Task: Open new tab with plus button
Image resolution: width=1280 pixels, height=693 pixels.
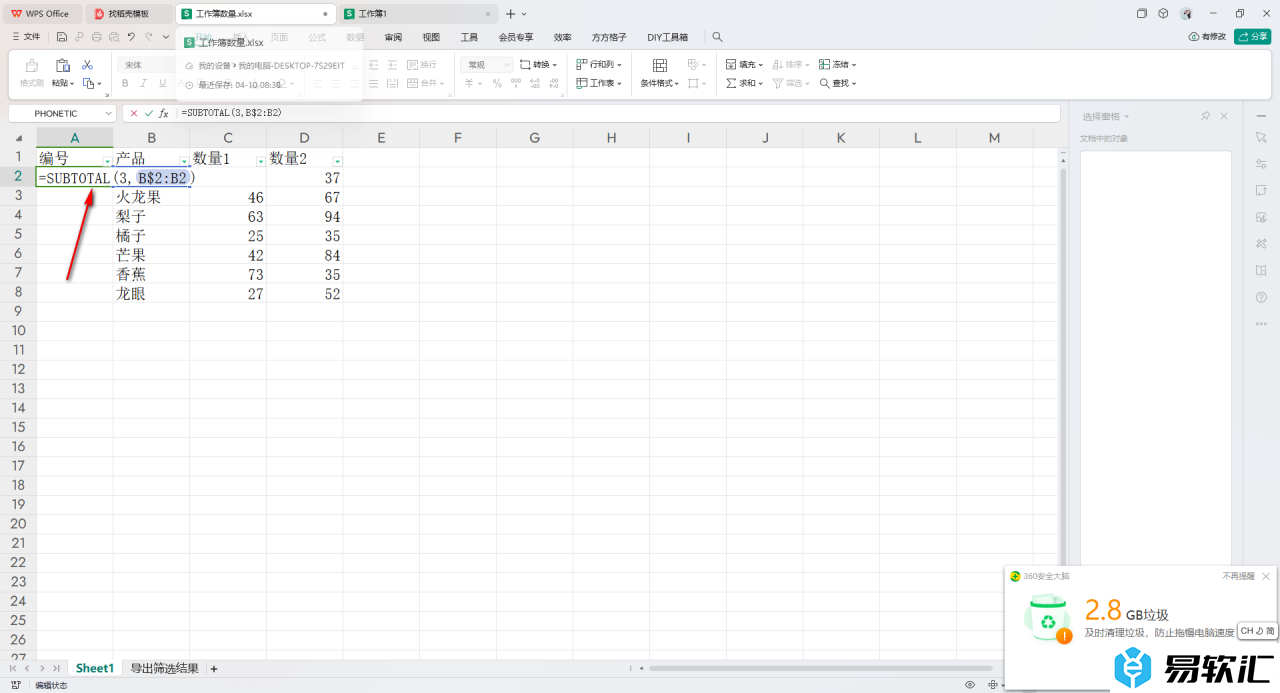Action: [510, 14]
